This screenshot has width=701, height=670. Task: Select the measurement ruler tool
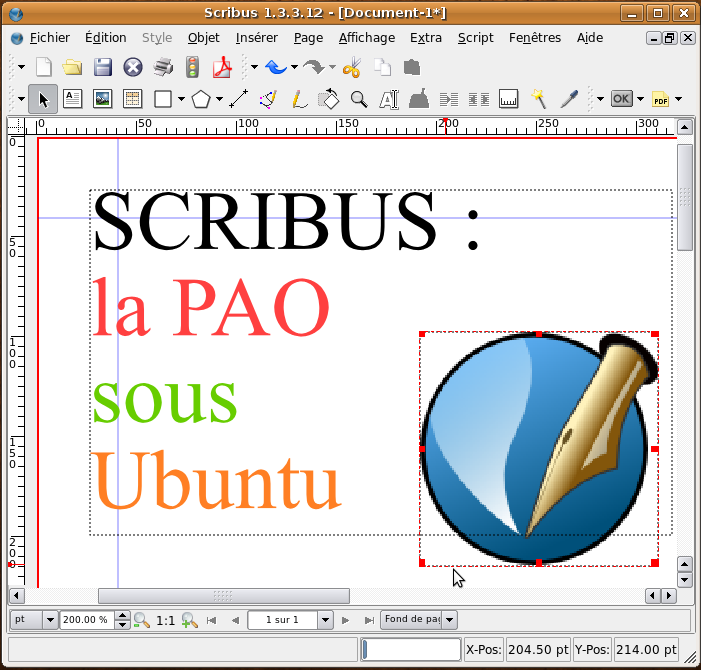point(508,99)
